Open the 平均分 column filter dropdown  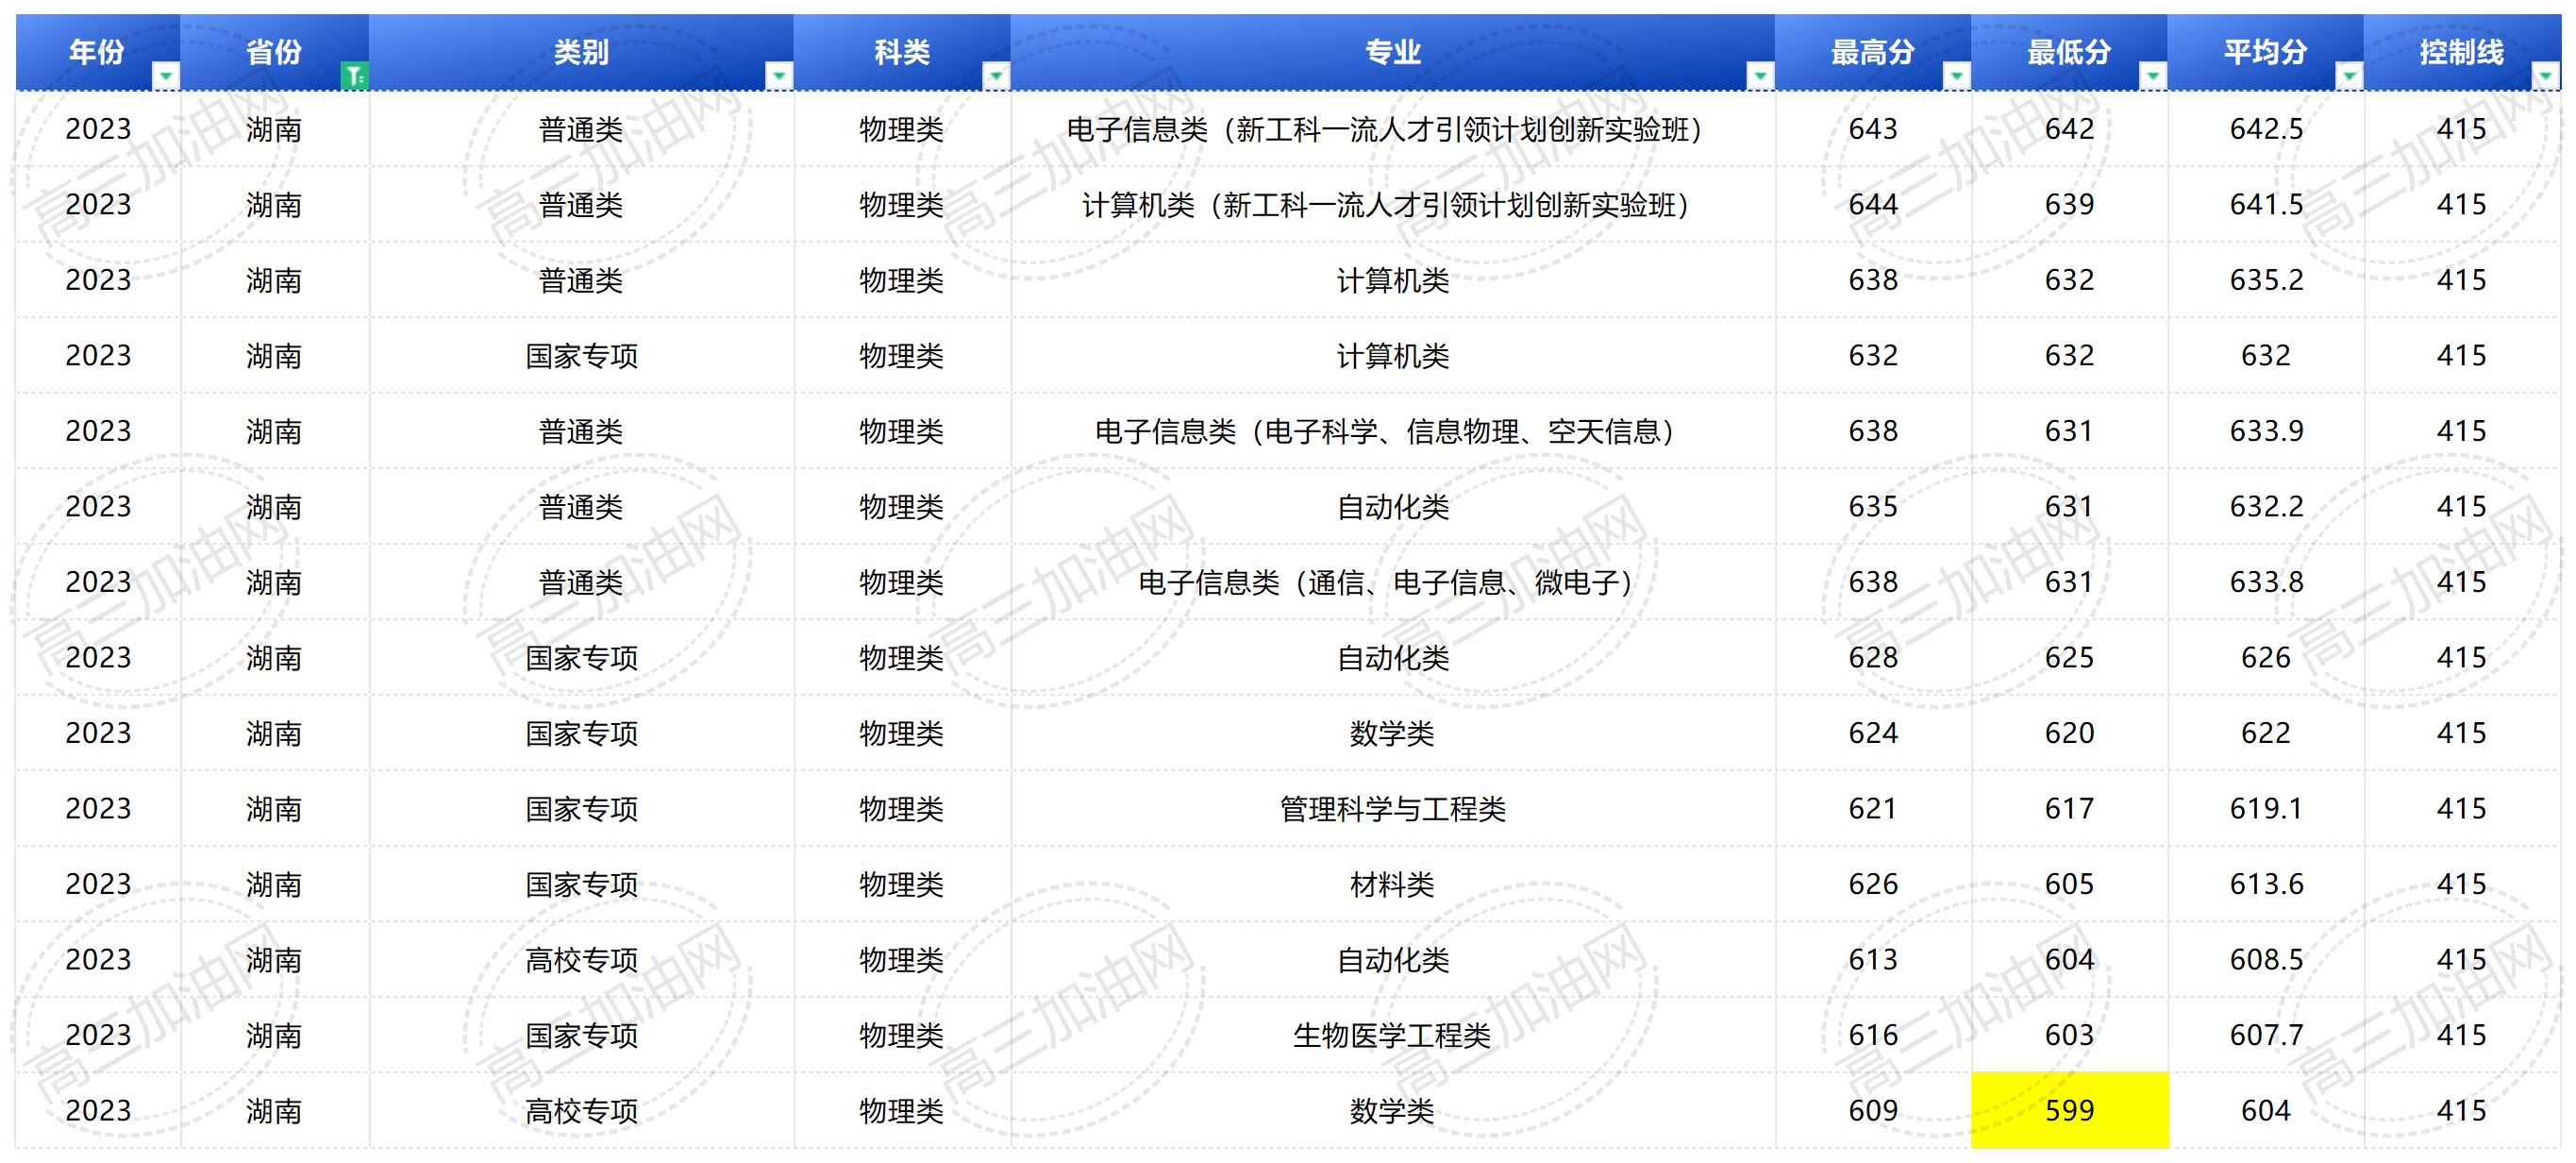coord(2348,76)
